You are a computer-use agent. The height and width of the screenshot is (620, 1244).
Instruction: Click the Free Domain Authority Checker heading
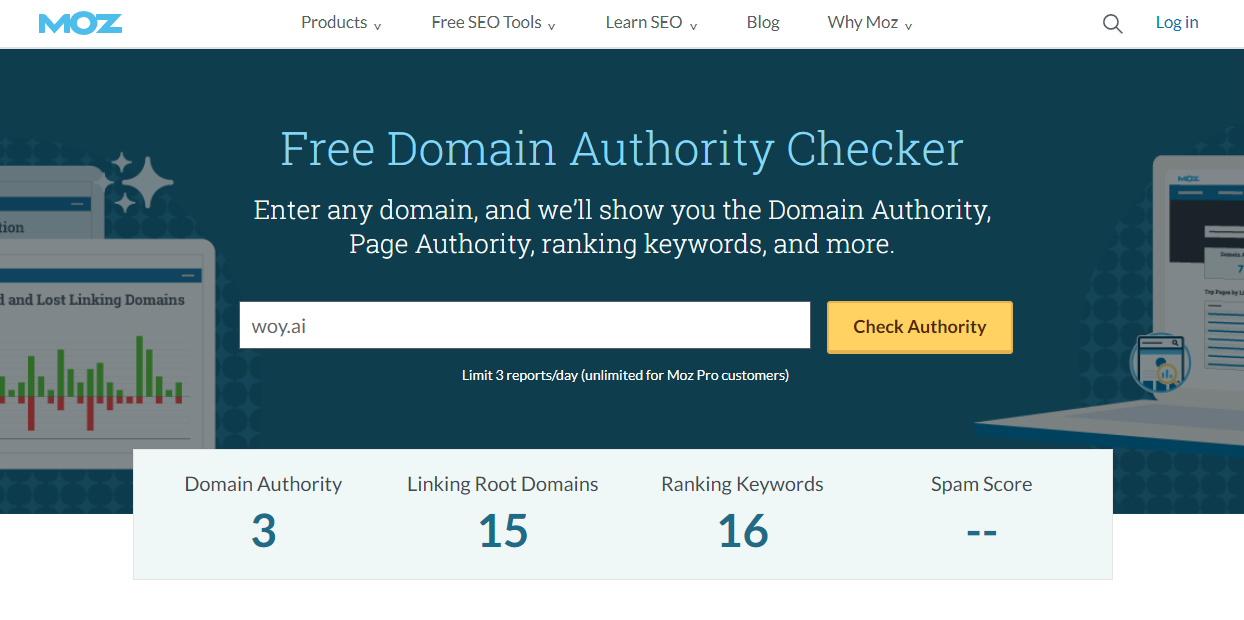click(622, 149)
